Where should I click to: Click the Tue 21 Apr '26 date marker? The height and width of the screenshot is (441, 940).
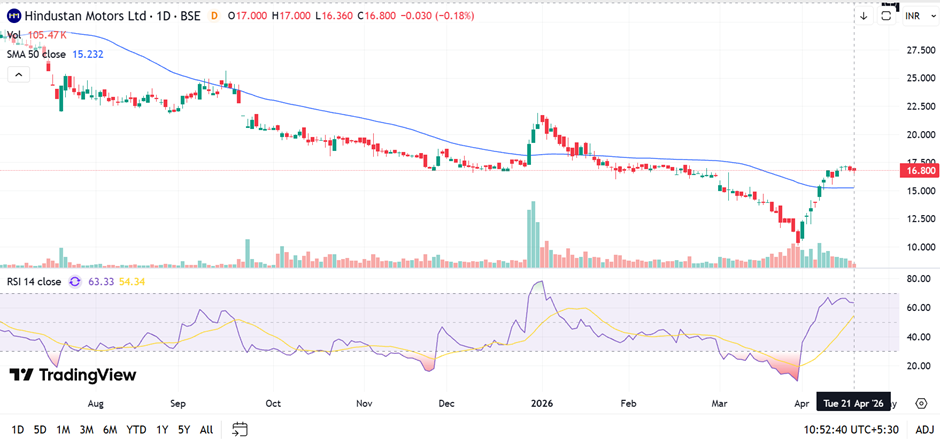[x=854, y=404]
